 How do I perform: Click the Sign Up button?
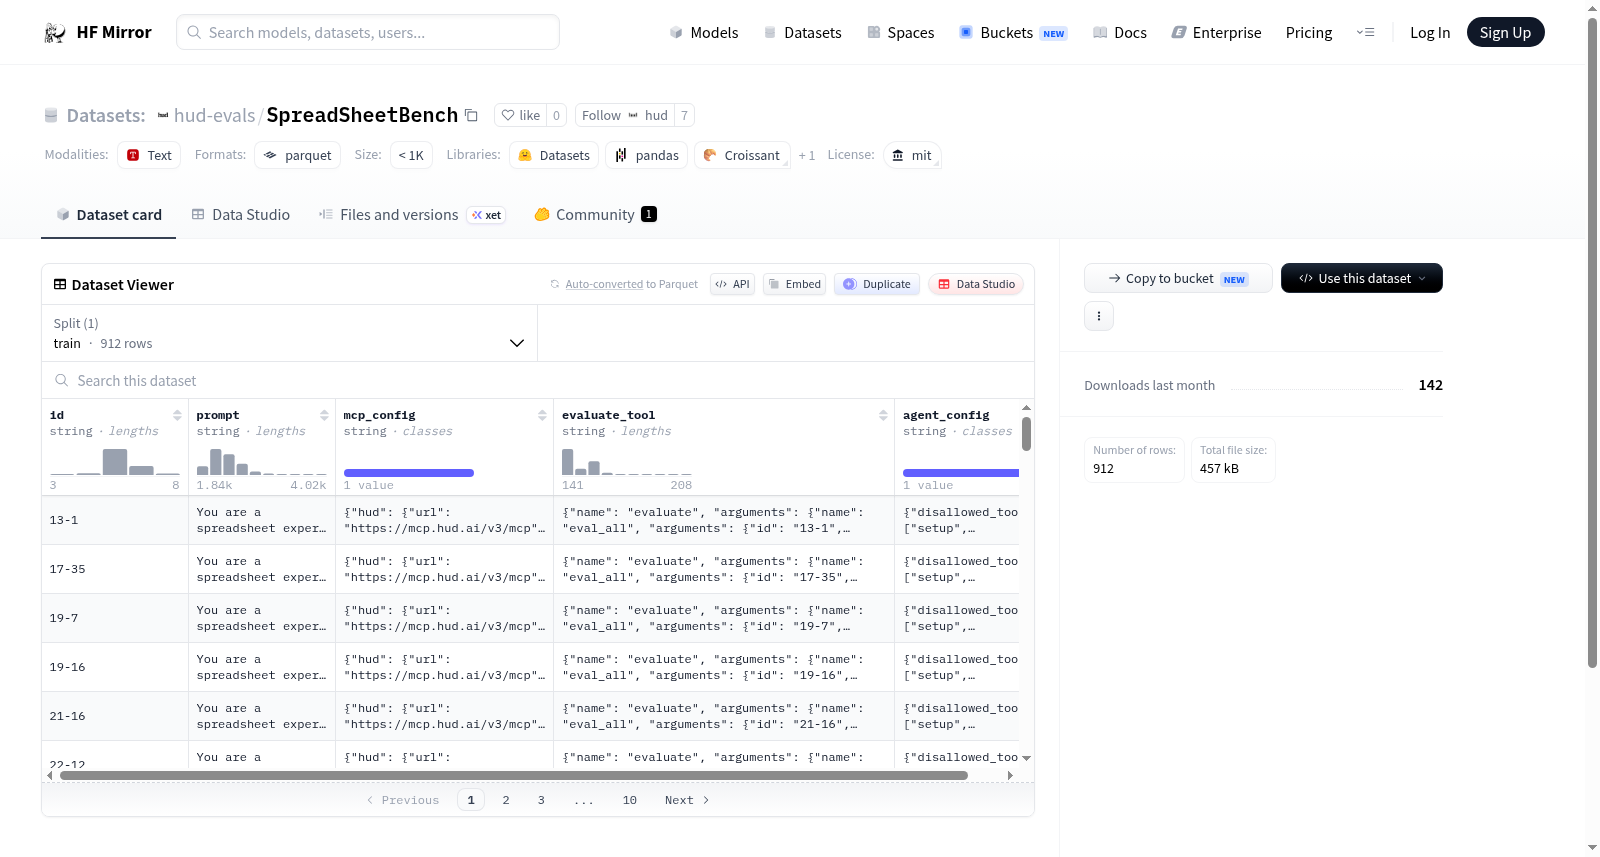pos(1506,32)
